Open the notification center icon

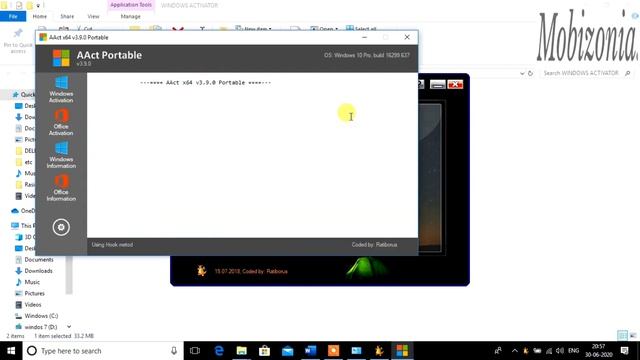[624, 351]
